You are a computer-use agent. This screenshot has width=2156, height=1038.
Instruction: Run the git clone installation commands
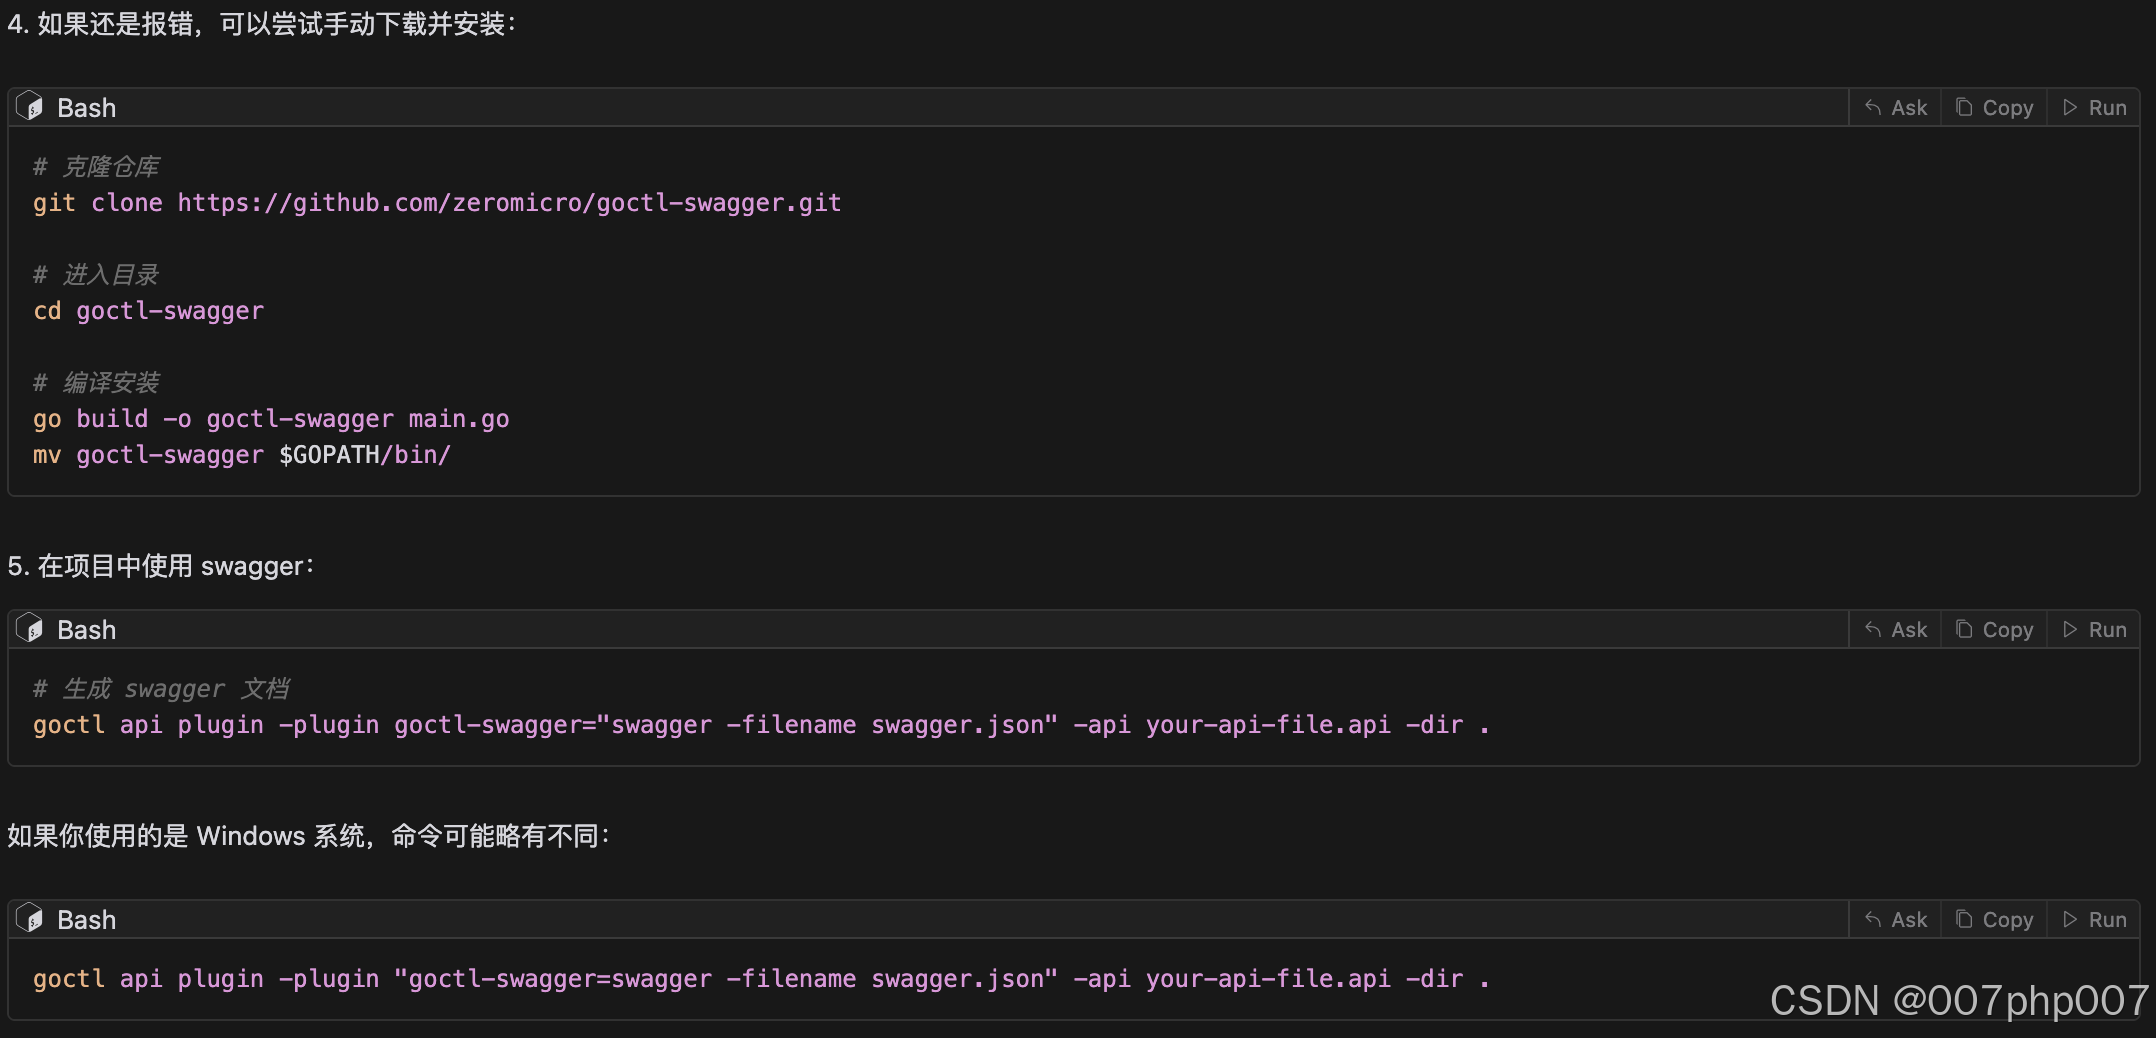pos(2095,107)
